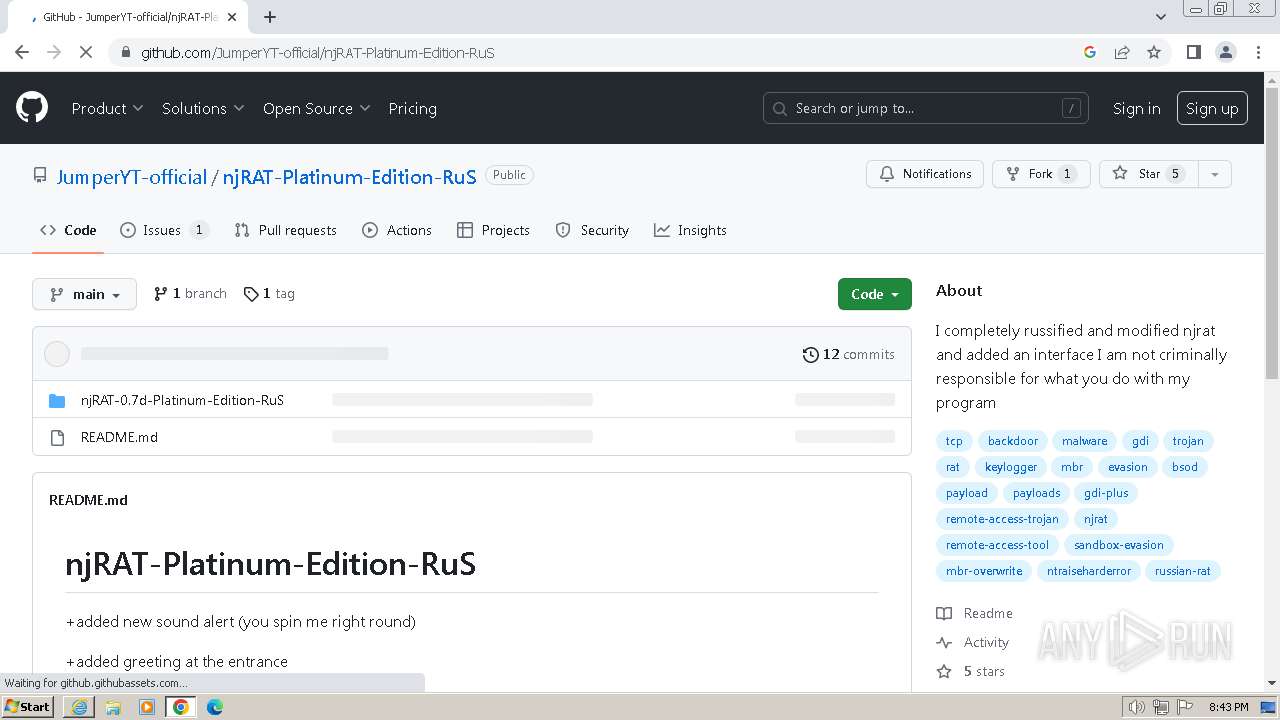Click the ntraiseharderror topic tag
Viewport: 1280px width, 720px height.
tap(1088, 571)
